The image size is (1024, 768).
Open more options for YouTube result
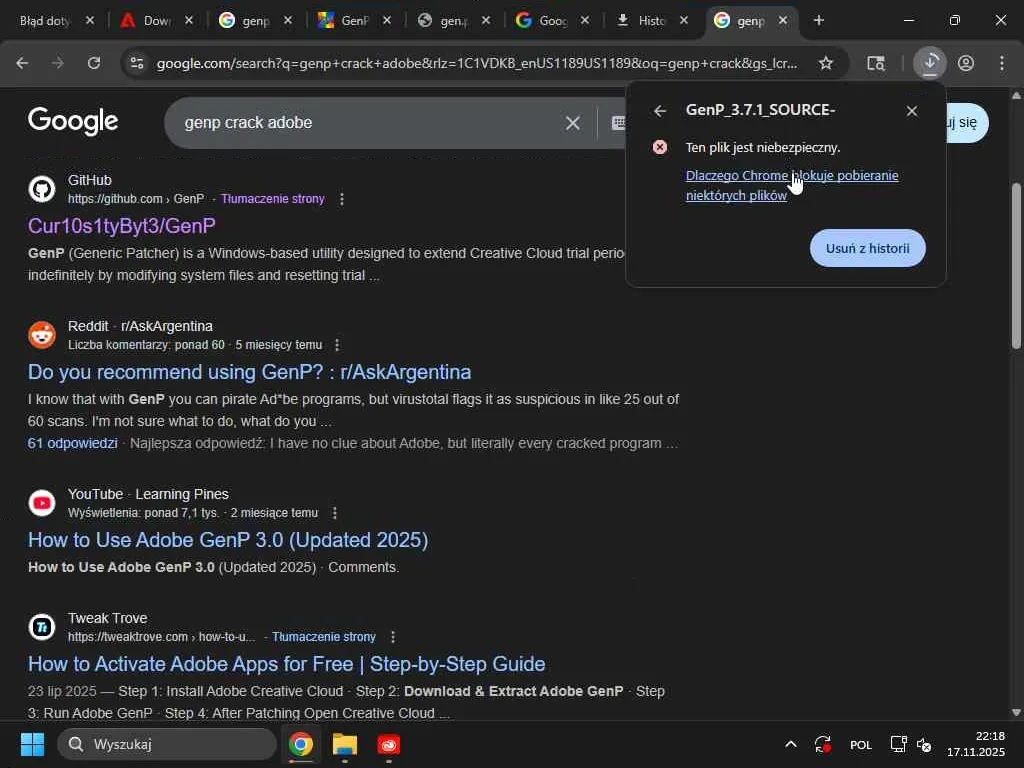334,513
